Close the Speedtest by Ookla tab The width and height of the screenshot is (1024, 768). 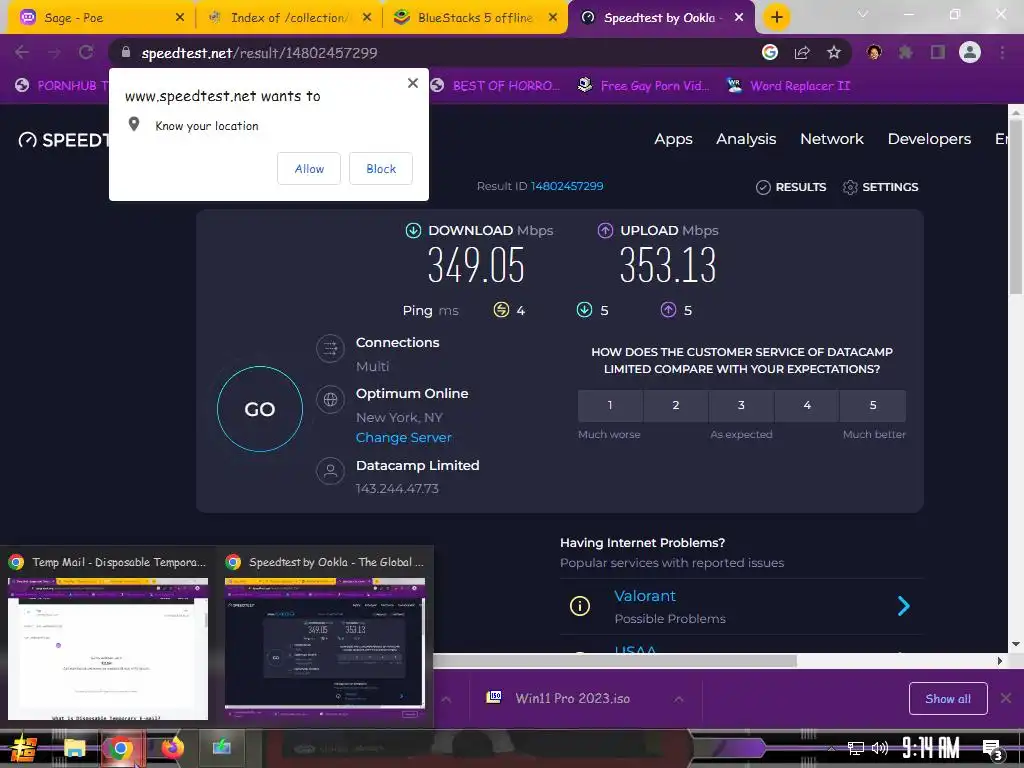point(739,18)
